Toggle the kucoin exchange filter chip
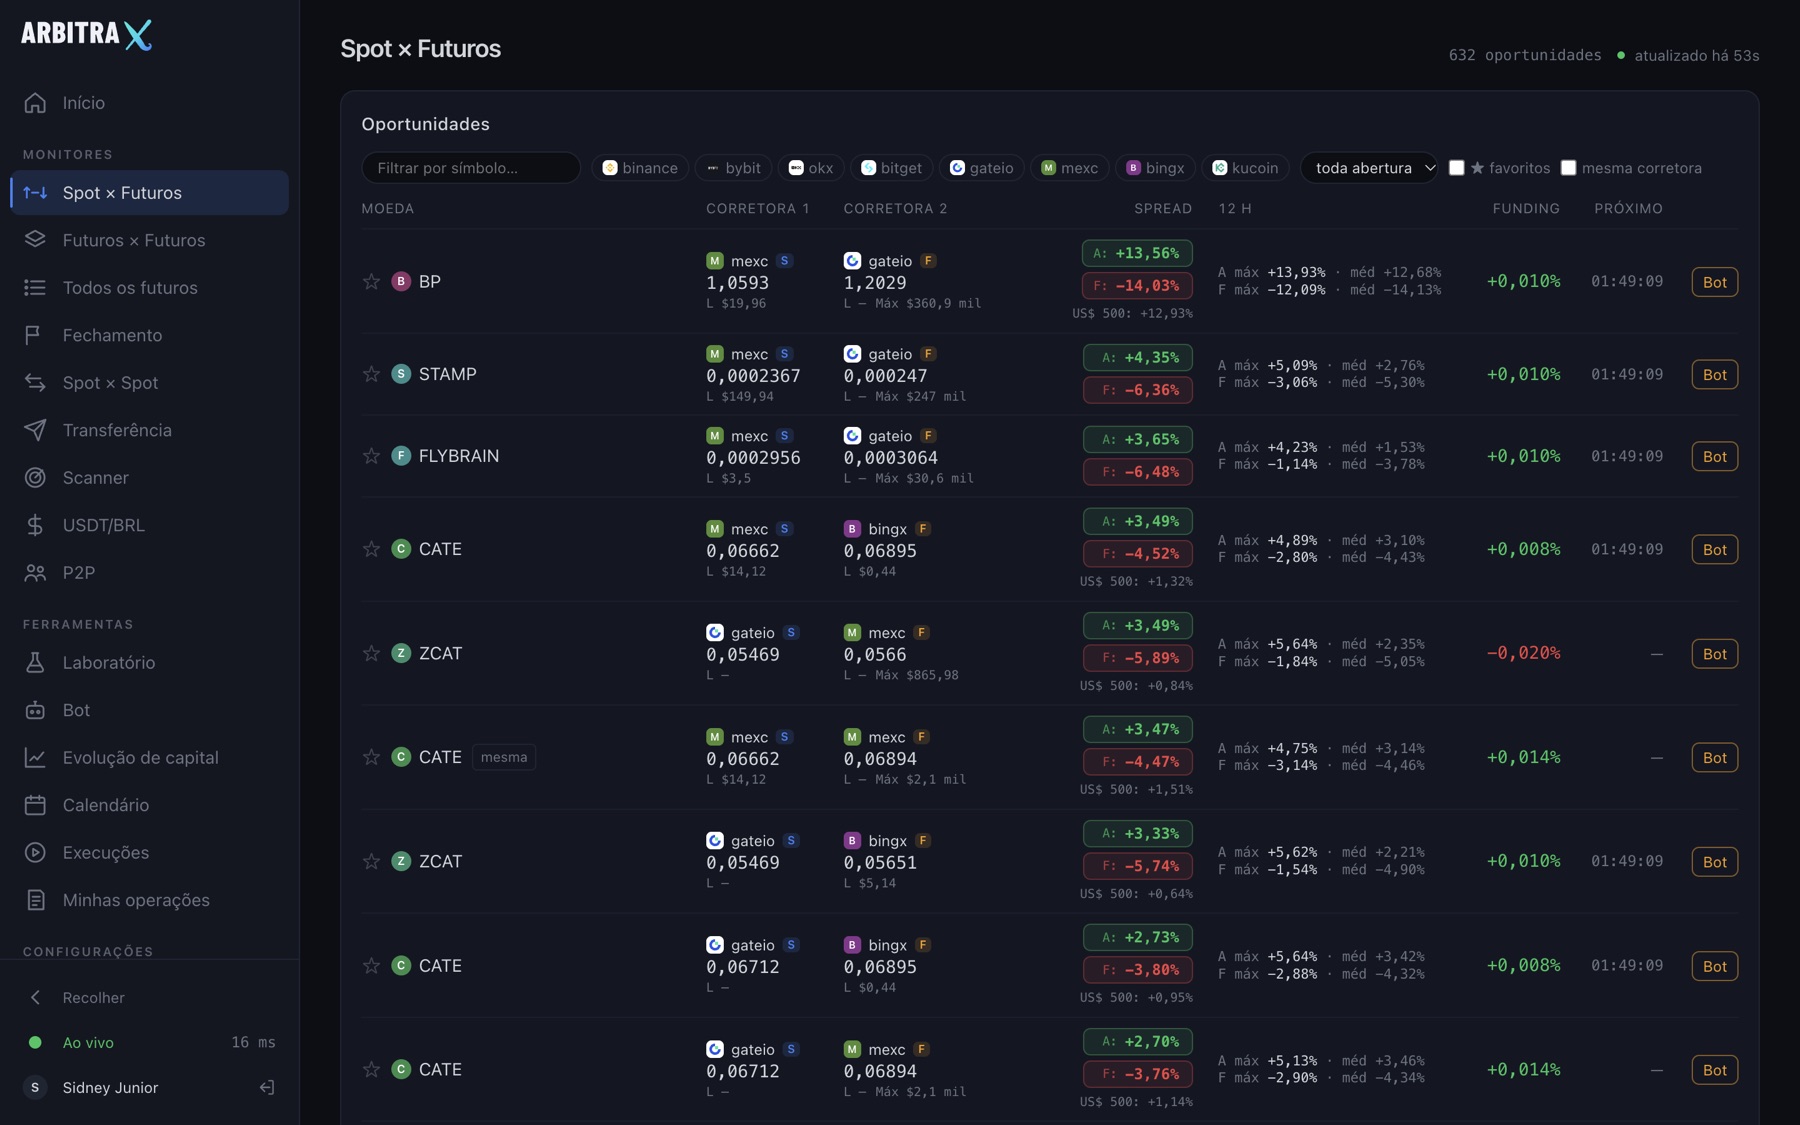1800x1125 pixels. tap(1245, 168)
